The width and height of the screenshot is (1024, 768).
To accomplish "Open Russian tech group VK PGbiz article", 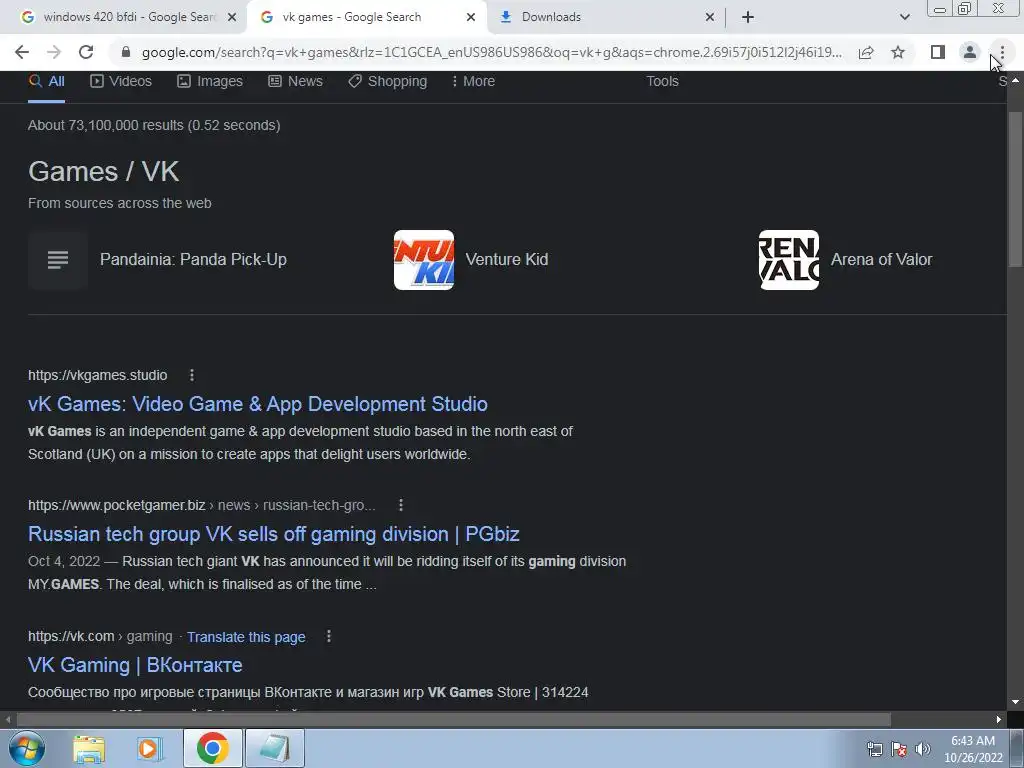I will (x=274, y=534).
